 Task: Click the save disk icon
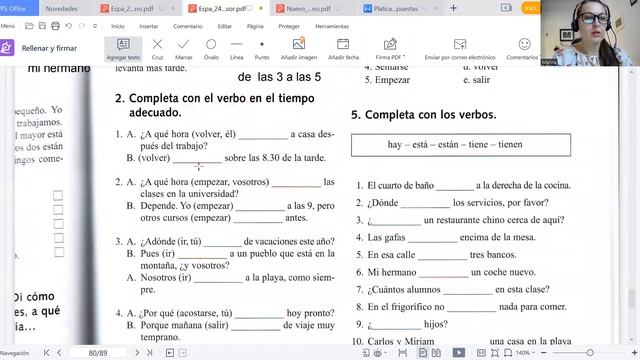coord(42,26)
